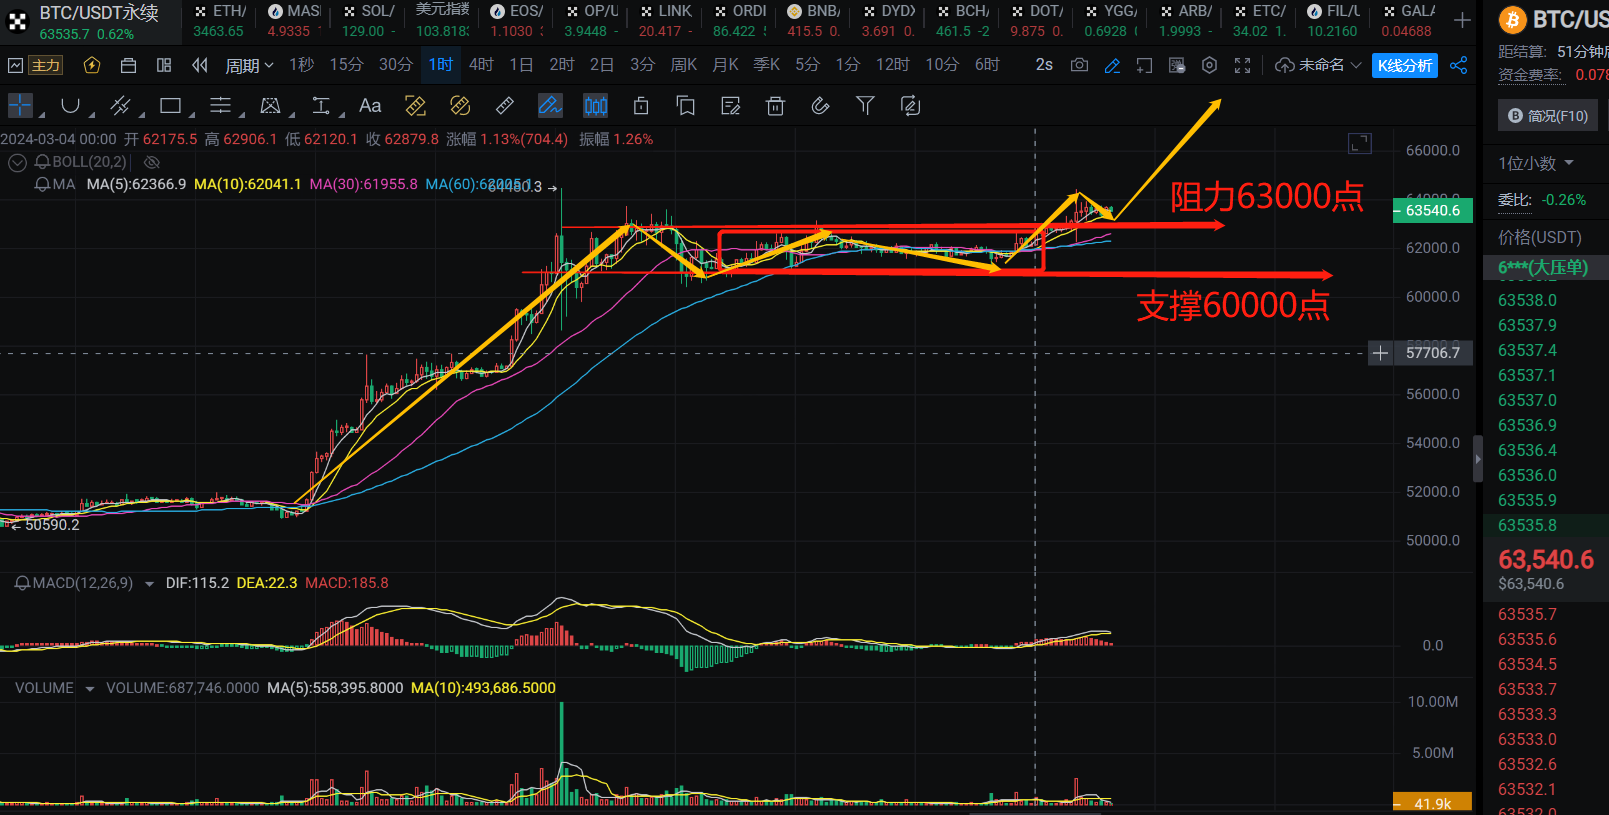Enter fullscreen using the expand-corners icon
1609x815 pixels.
click(x=1243, y=65)
